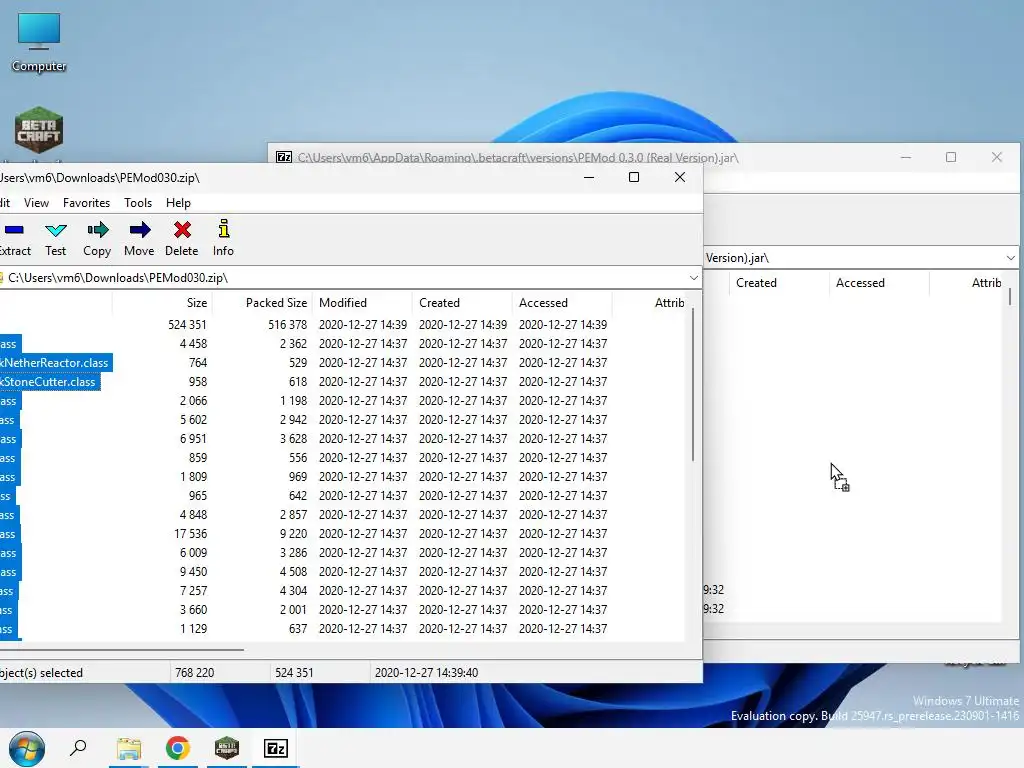Select the kStoneCutter.class file row
The width and height of the screenshot is (1024, 768).
point(48,382)
